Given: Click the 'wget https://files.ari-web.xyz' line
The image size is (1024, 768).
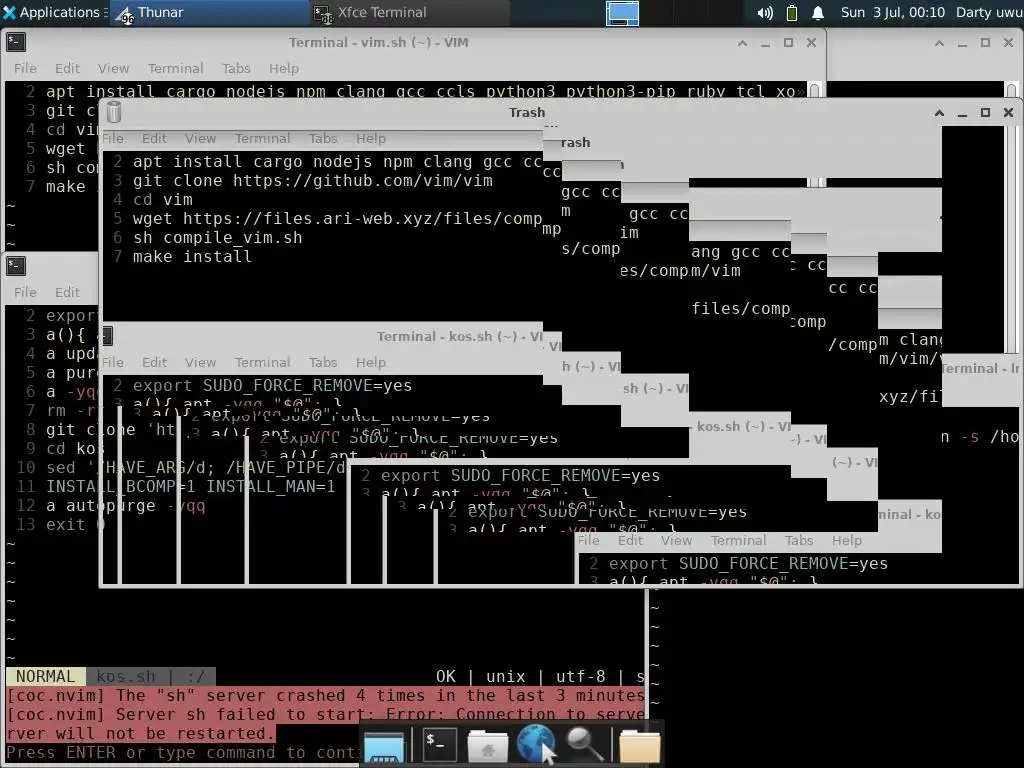Looking at the screenshot, I should coord(337,219).
